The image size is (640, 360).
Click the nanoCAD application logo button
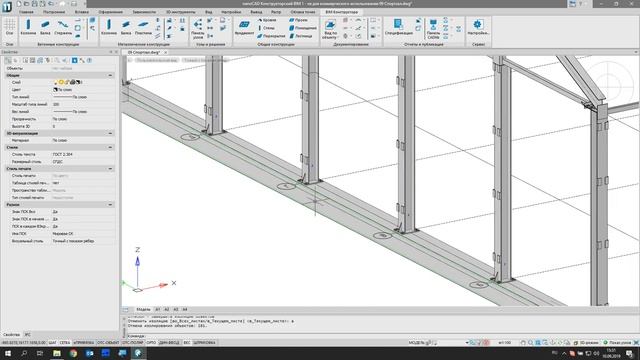click(7, 7)
